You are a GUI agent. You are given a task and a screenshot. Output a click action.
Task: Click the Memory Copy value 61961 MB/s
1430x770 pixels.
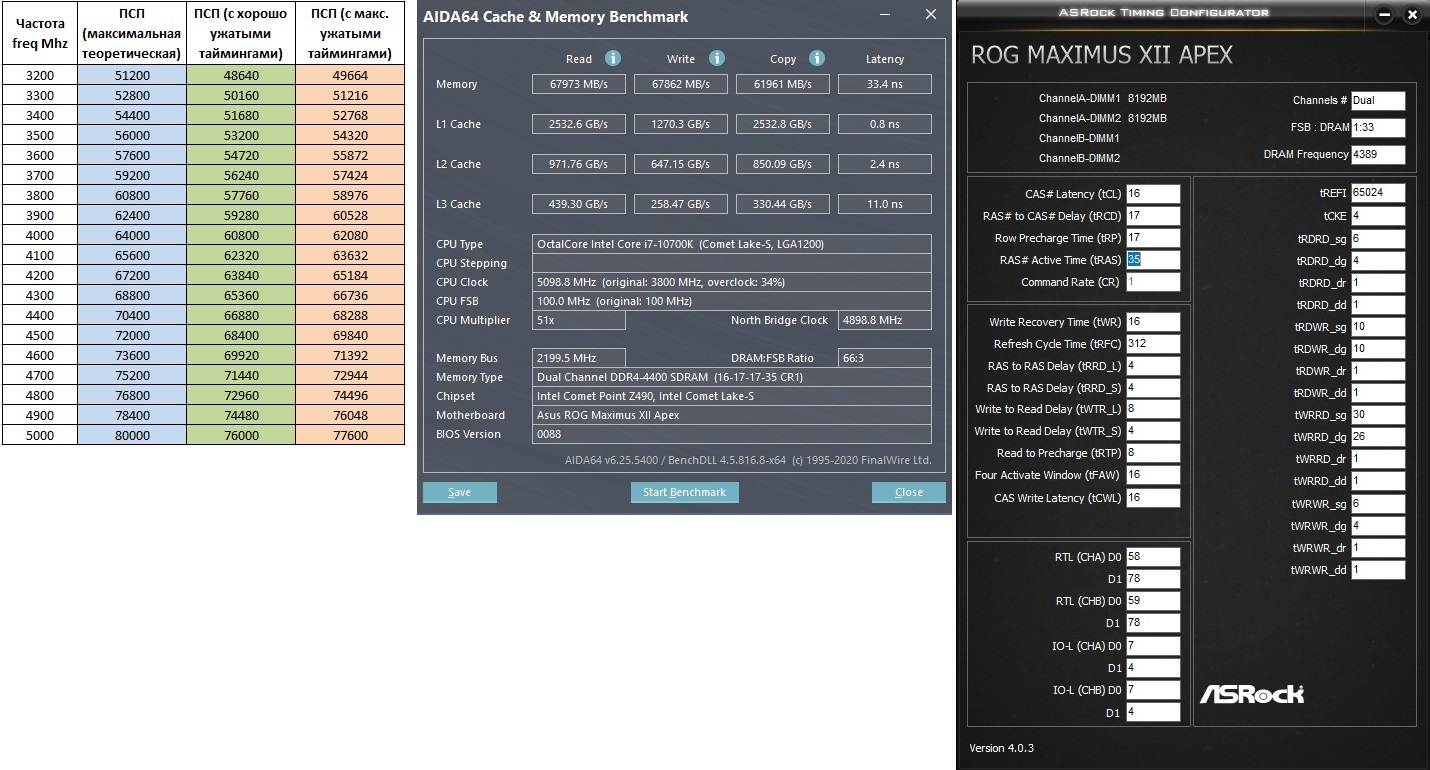783,84
